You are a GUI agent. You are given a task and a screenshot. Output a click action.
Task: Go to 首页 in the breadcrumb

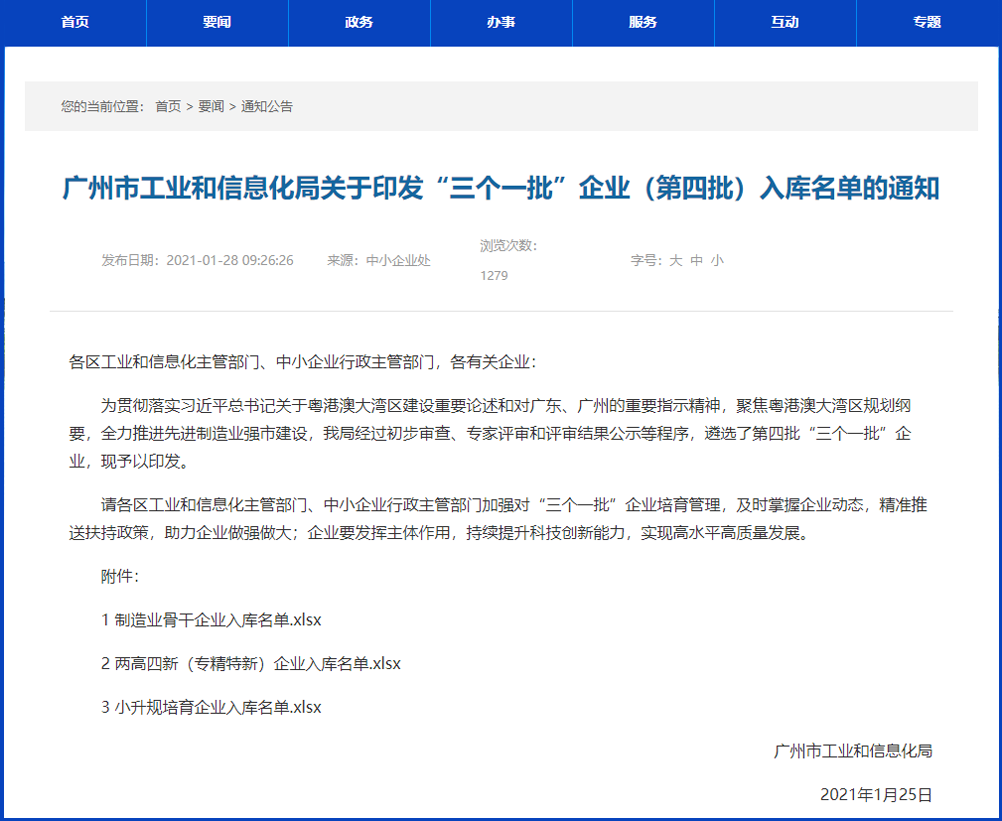tap(168, 107)
